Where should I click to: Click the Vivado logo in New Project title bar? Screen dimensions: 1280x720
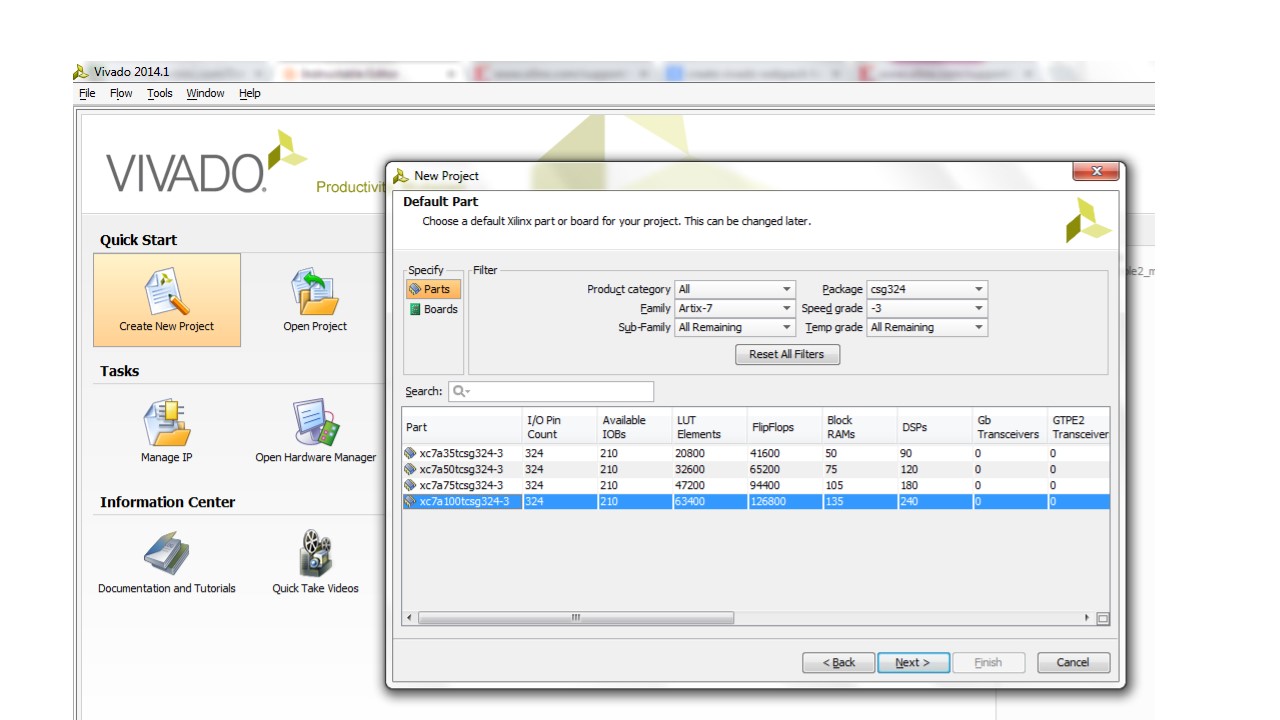tap(401, 176)
